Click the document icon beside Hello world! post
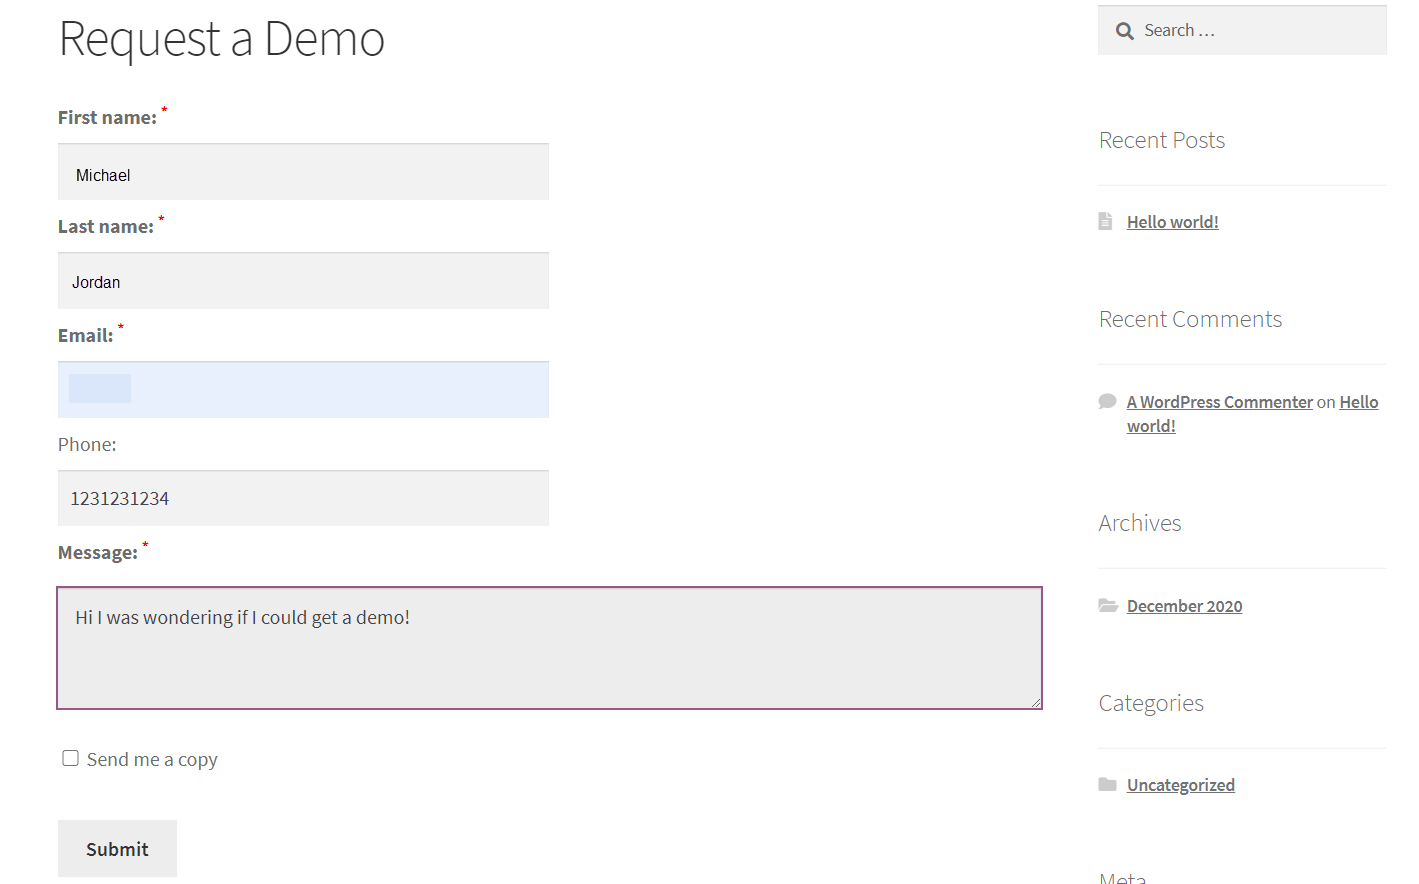The height and width of the screenshot is (884, 1419). coord(1105,221)
